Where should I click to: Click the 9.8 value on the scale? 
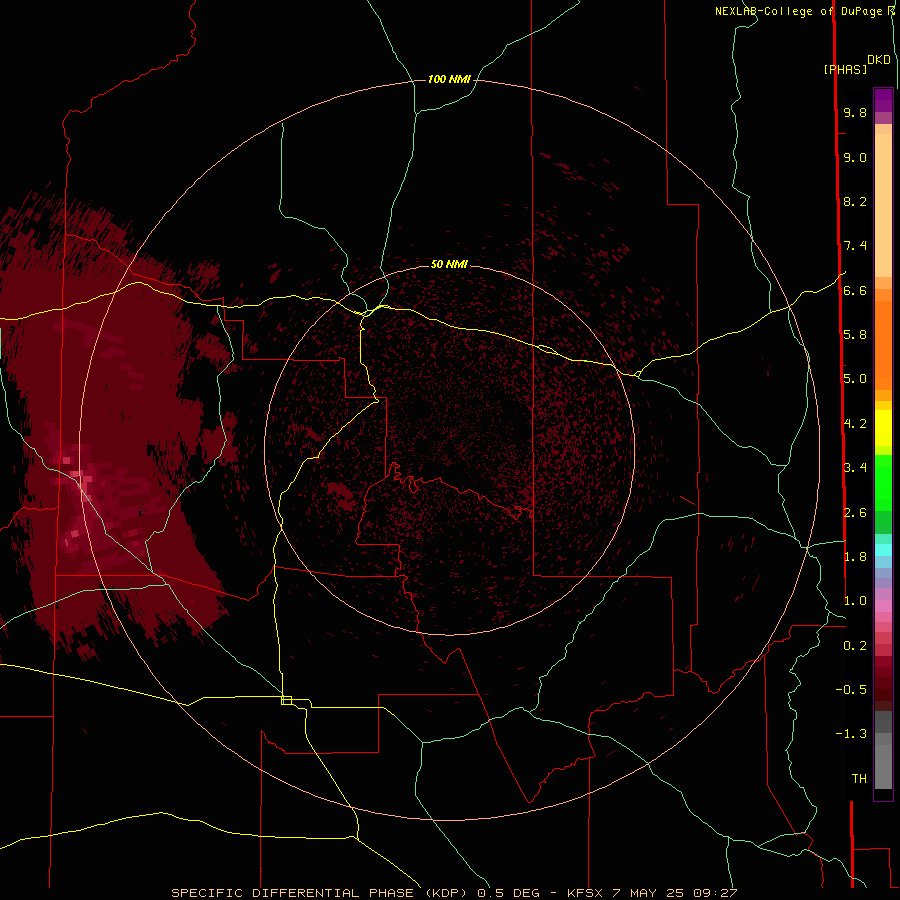[x=855, y=112]
